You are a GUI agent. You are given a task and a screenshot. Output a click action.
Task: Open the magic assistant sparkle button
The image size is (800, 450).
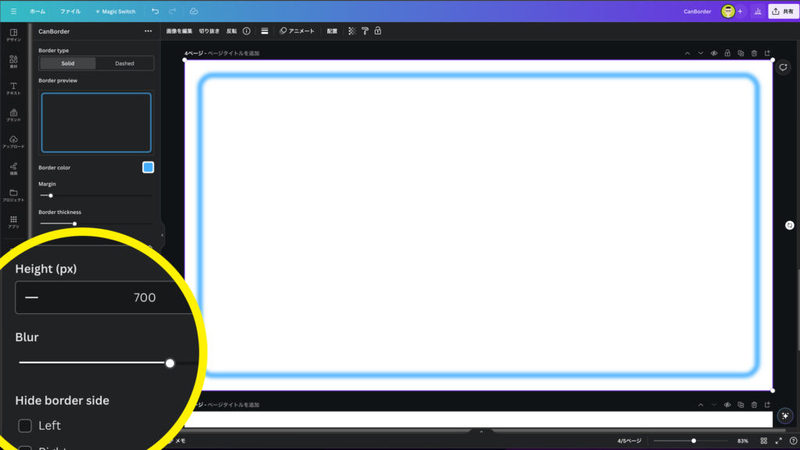(x=785, y=416)
